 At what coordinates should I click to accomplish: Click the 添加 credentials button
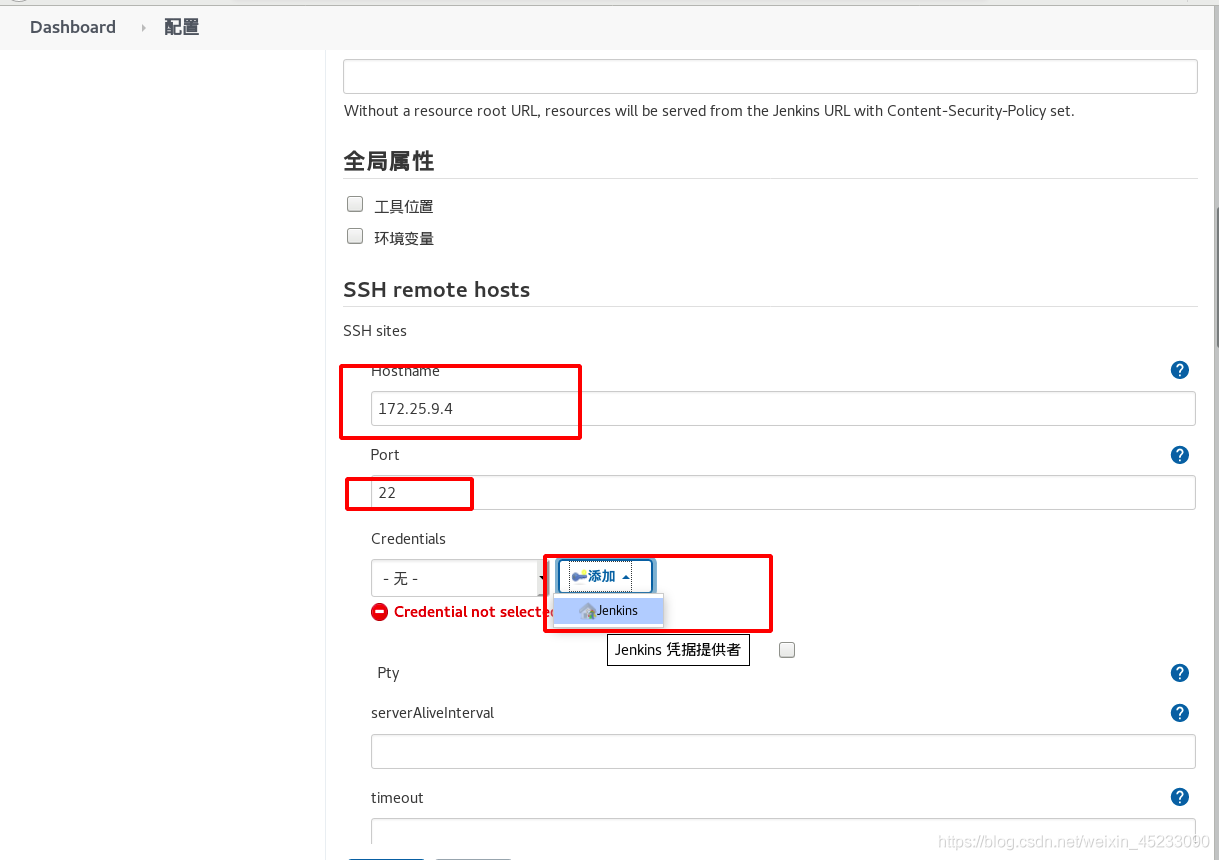pos(605,576)
